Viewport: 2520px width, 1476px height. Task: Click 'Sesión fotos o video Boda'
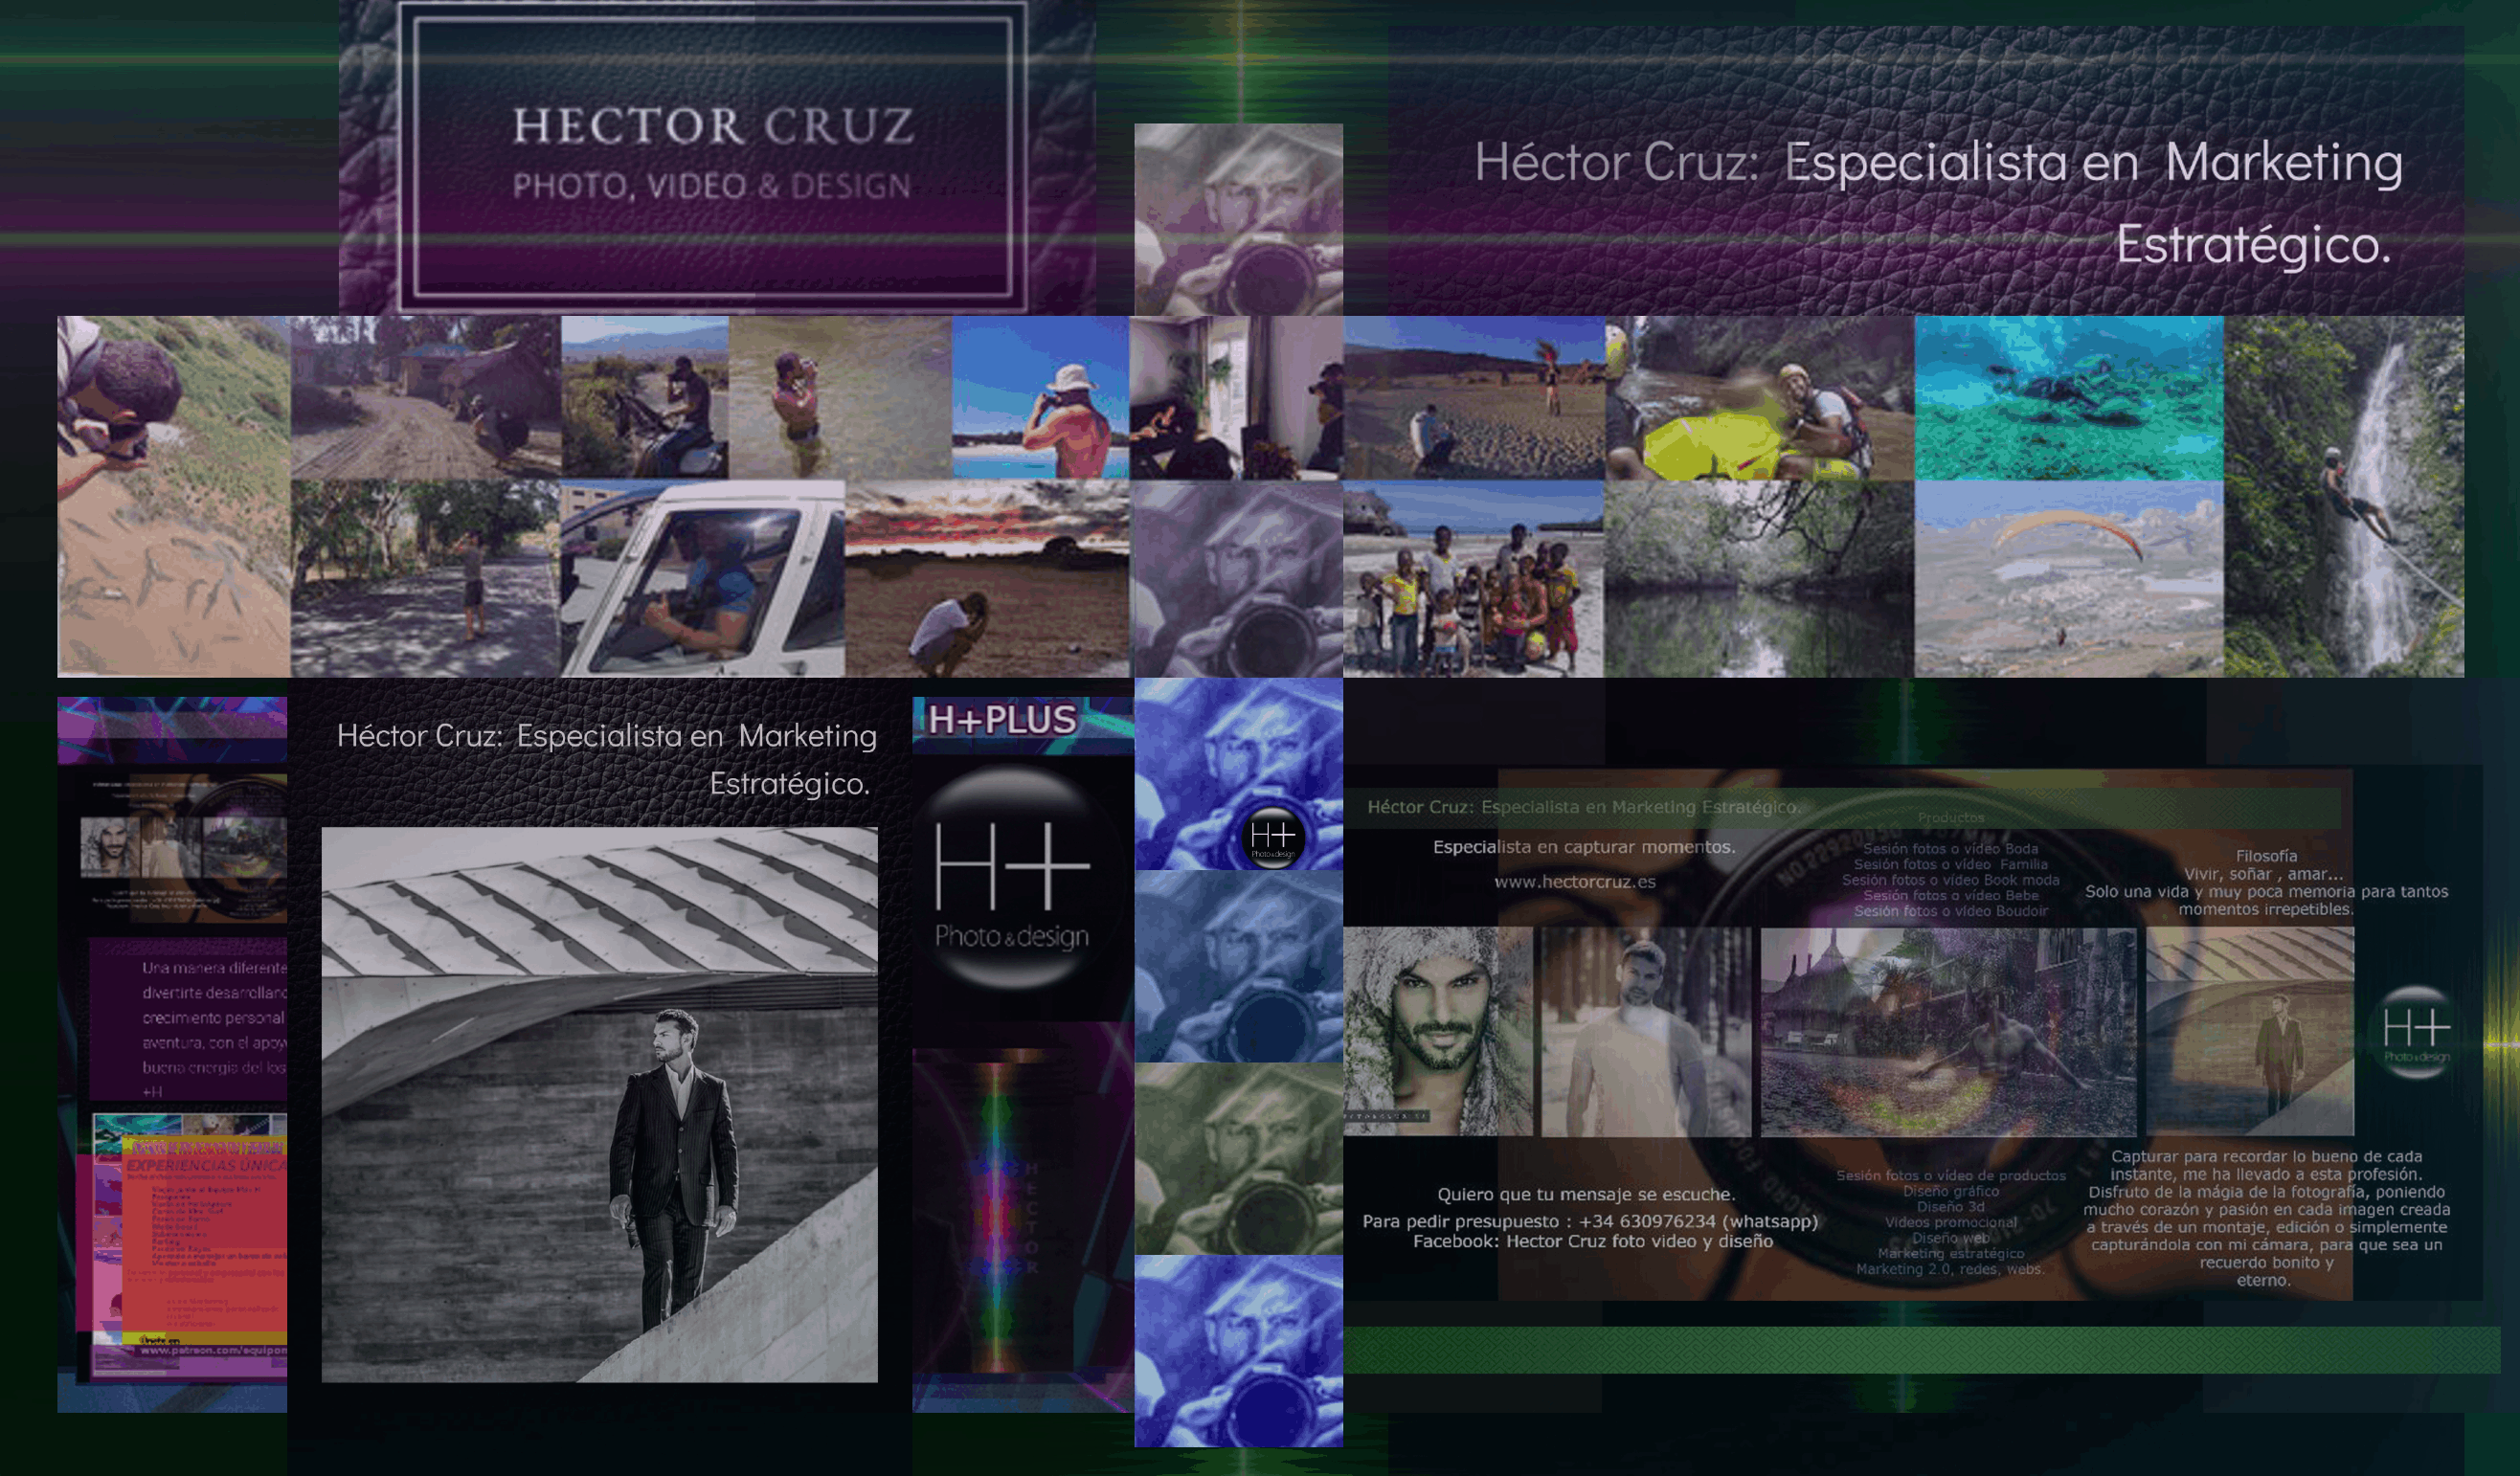[x=1950, y=849]
